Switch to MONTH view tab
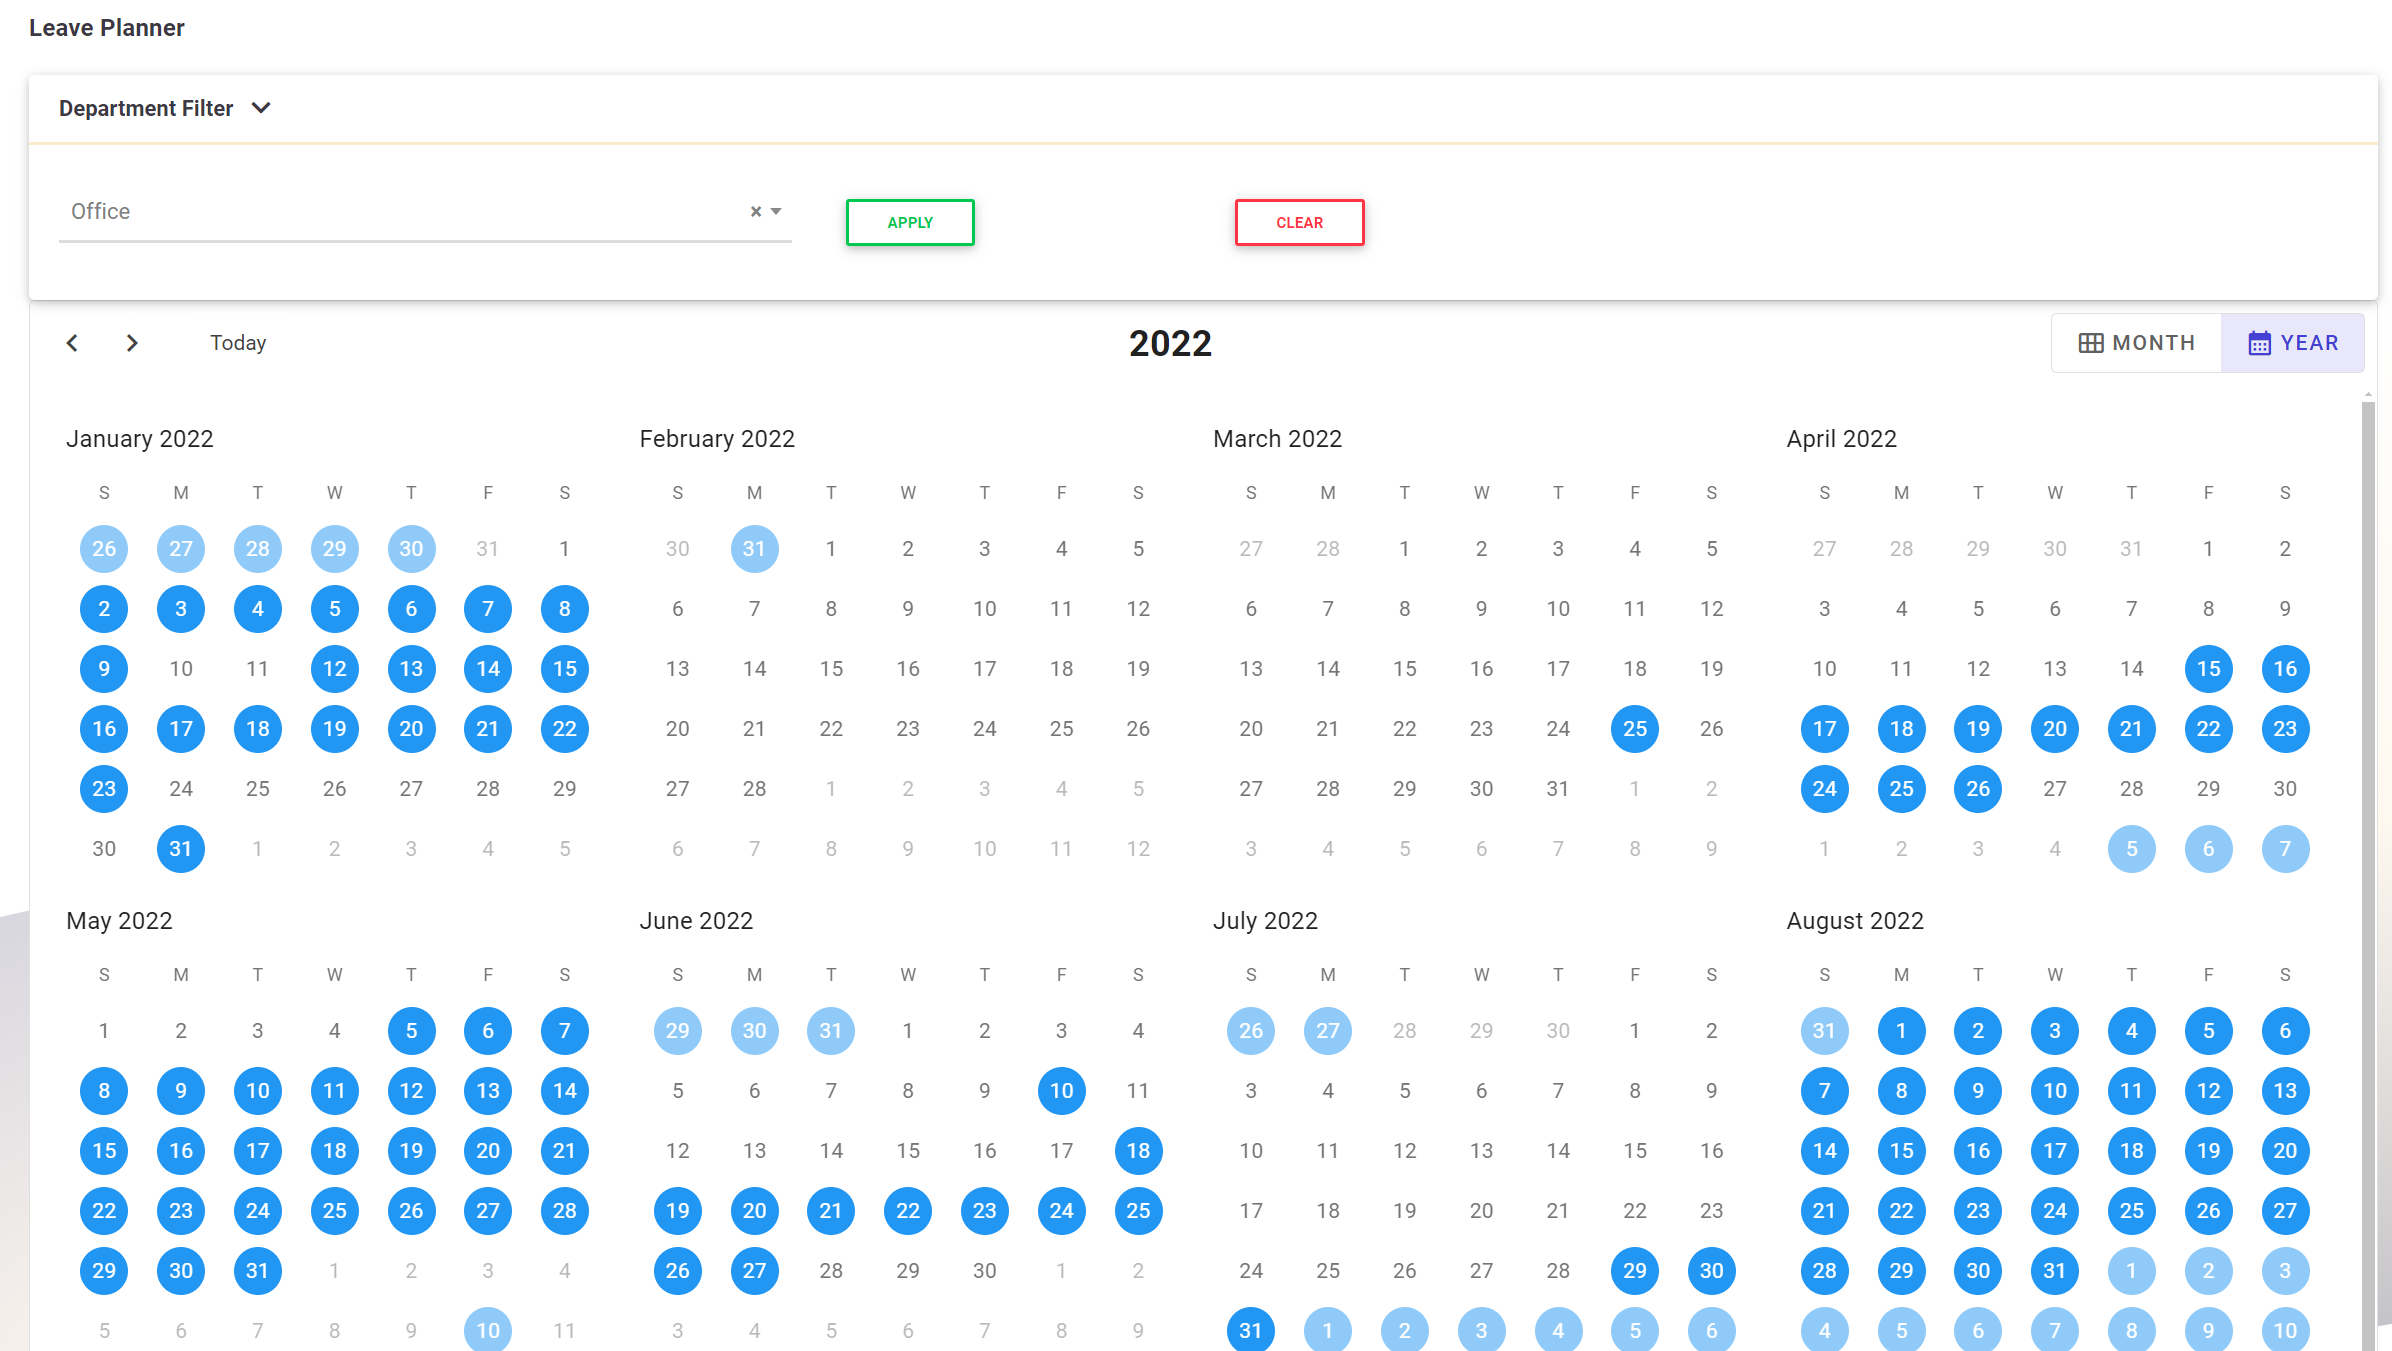The image size is (2392, 1351). click(x=2136, y=344)
